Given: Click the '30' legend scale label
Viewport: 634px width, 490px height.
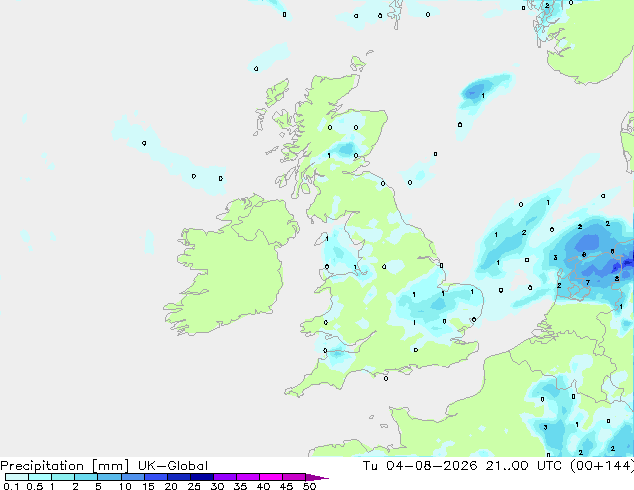Looking at the screenshot, I should 217,486.
